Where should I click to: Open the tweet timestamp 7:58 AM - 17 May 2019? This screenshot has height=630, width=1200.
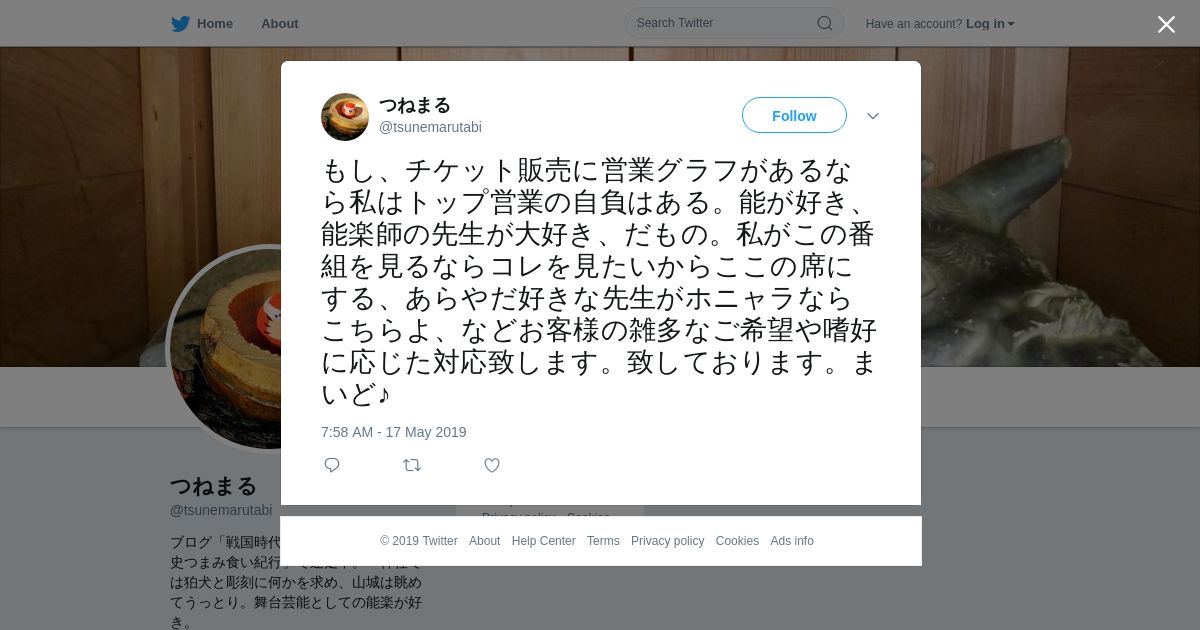click(394, 432)
